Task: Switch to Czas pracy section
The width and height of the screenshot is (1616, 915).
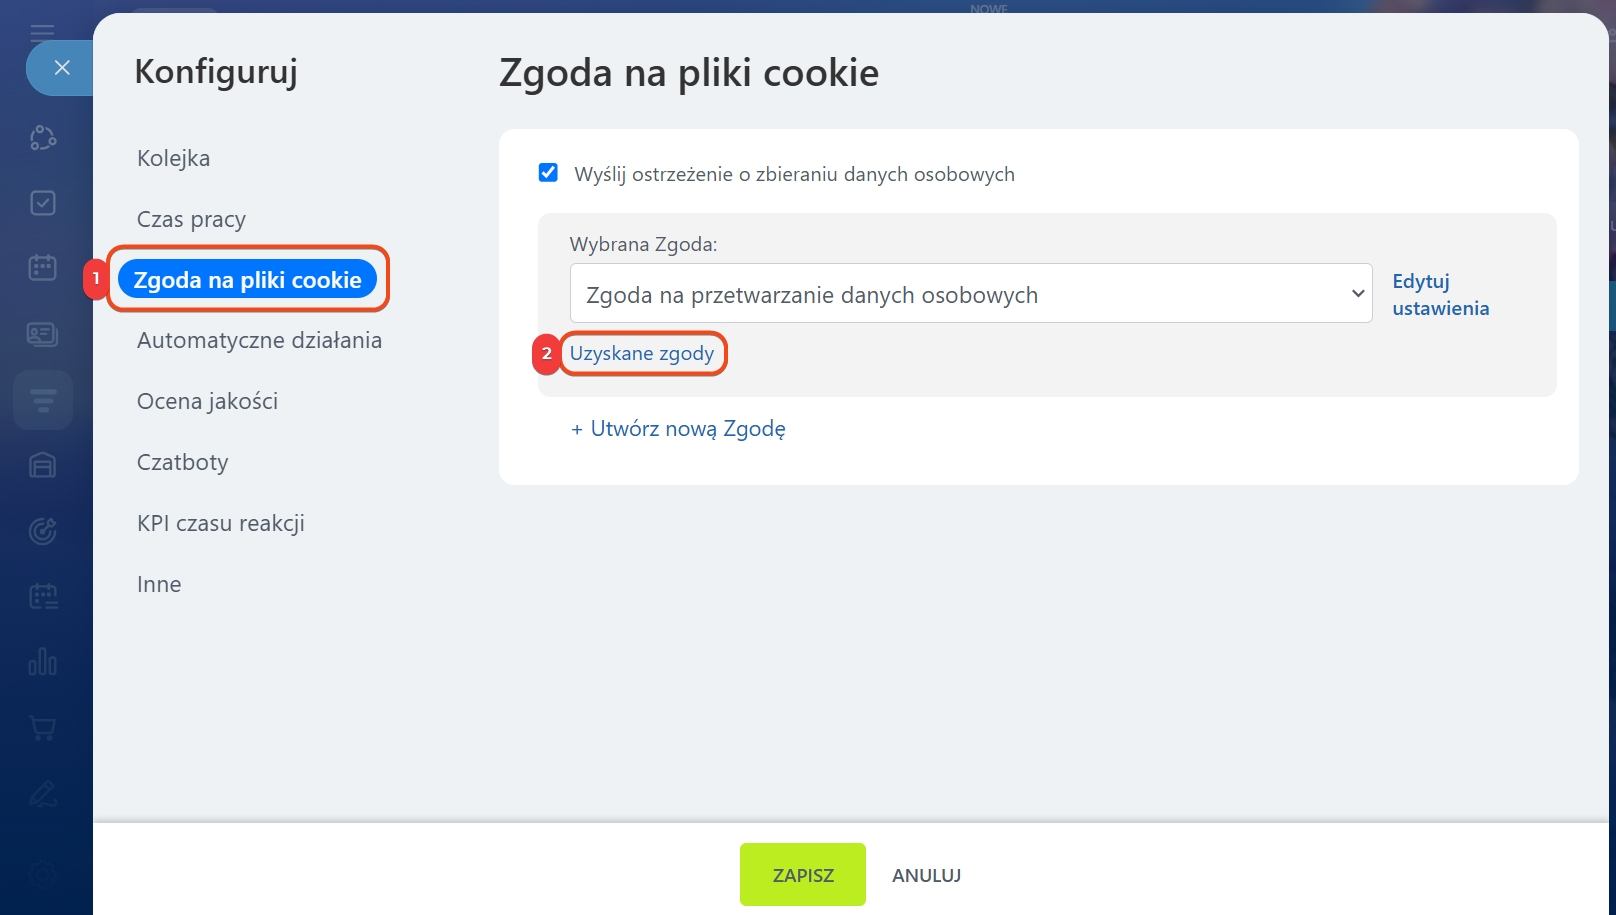Action: 191,219
